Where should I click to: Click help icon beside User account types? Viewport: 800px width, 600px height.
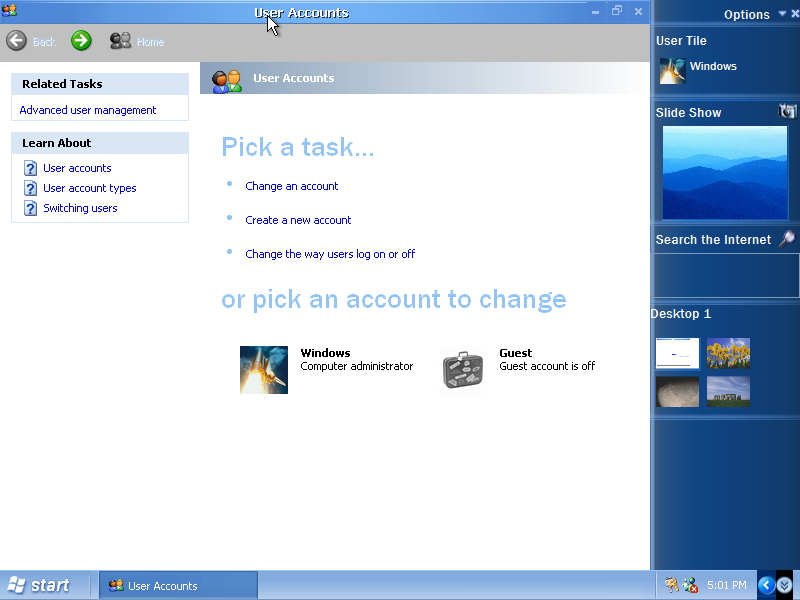pyautogui.click(x=30, y=188)
